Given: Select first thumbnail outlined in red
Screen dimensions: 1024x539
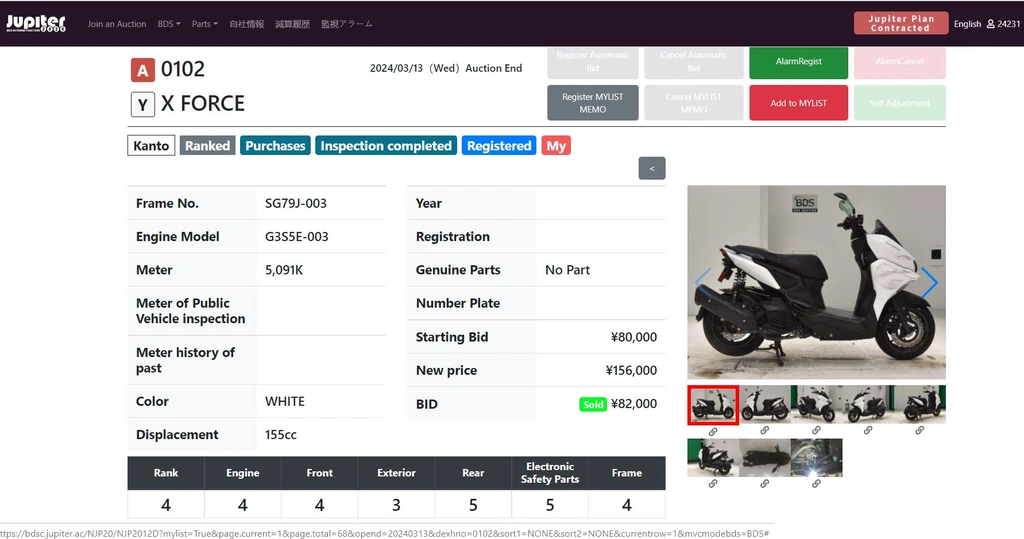Looking at the screenshot, I should (x=713, y=405).
